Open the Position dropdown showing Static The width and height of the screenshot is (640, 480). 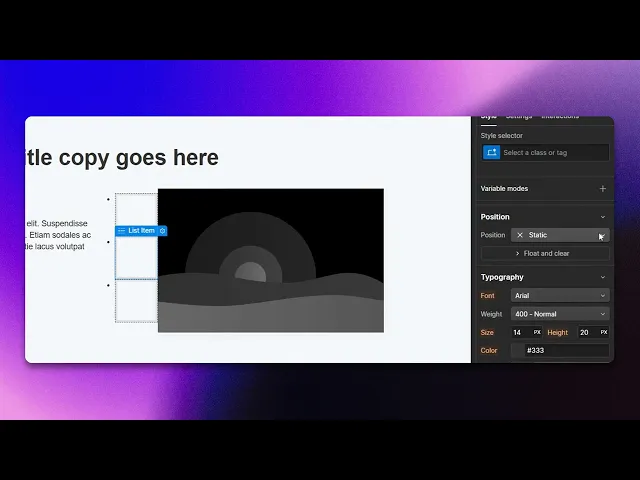click(560, 235)
